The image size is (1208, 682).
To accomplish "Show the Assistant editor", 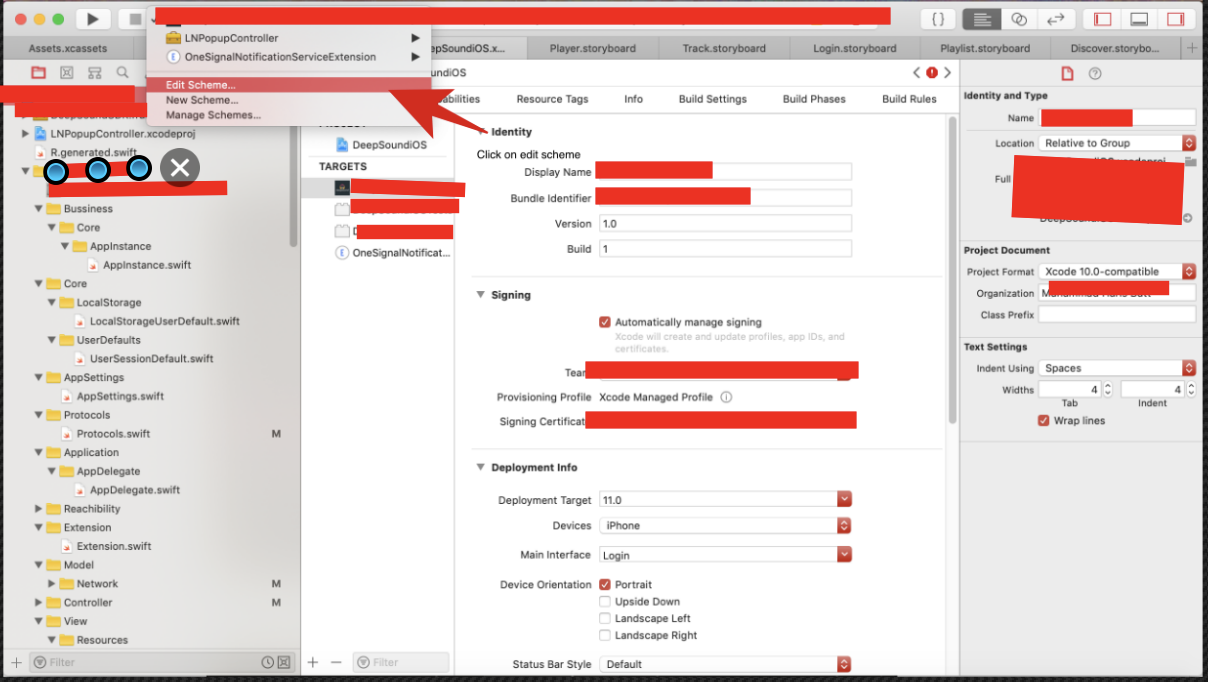I will 1018,19.
